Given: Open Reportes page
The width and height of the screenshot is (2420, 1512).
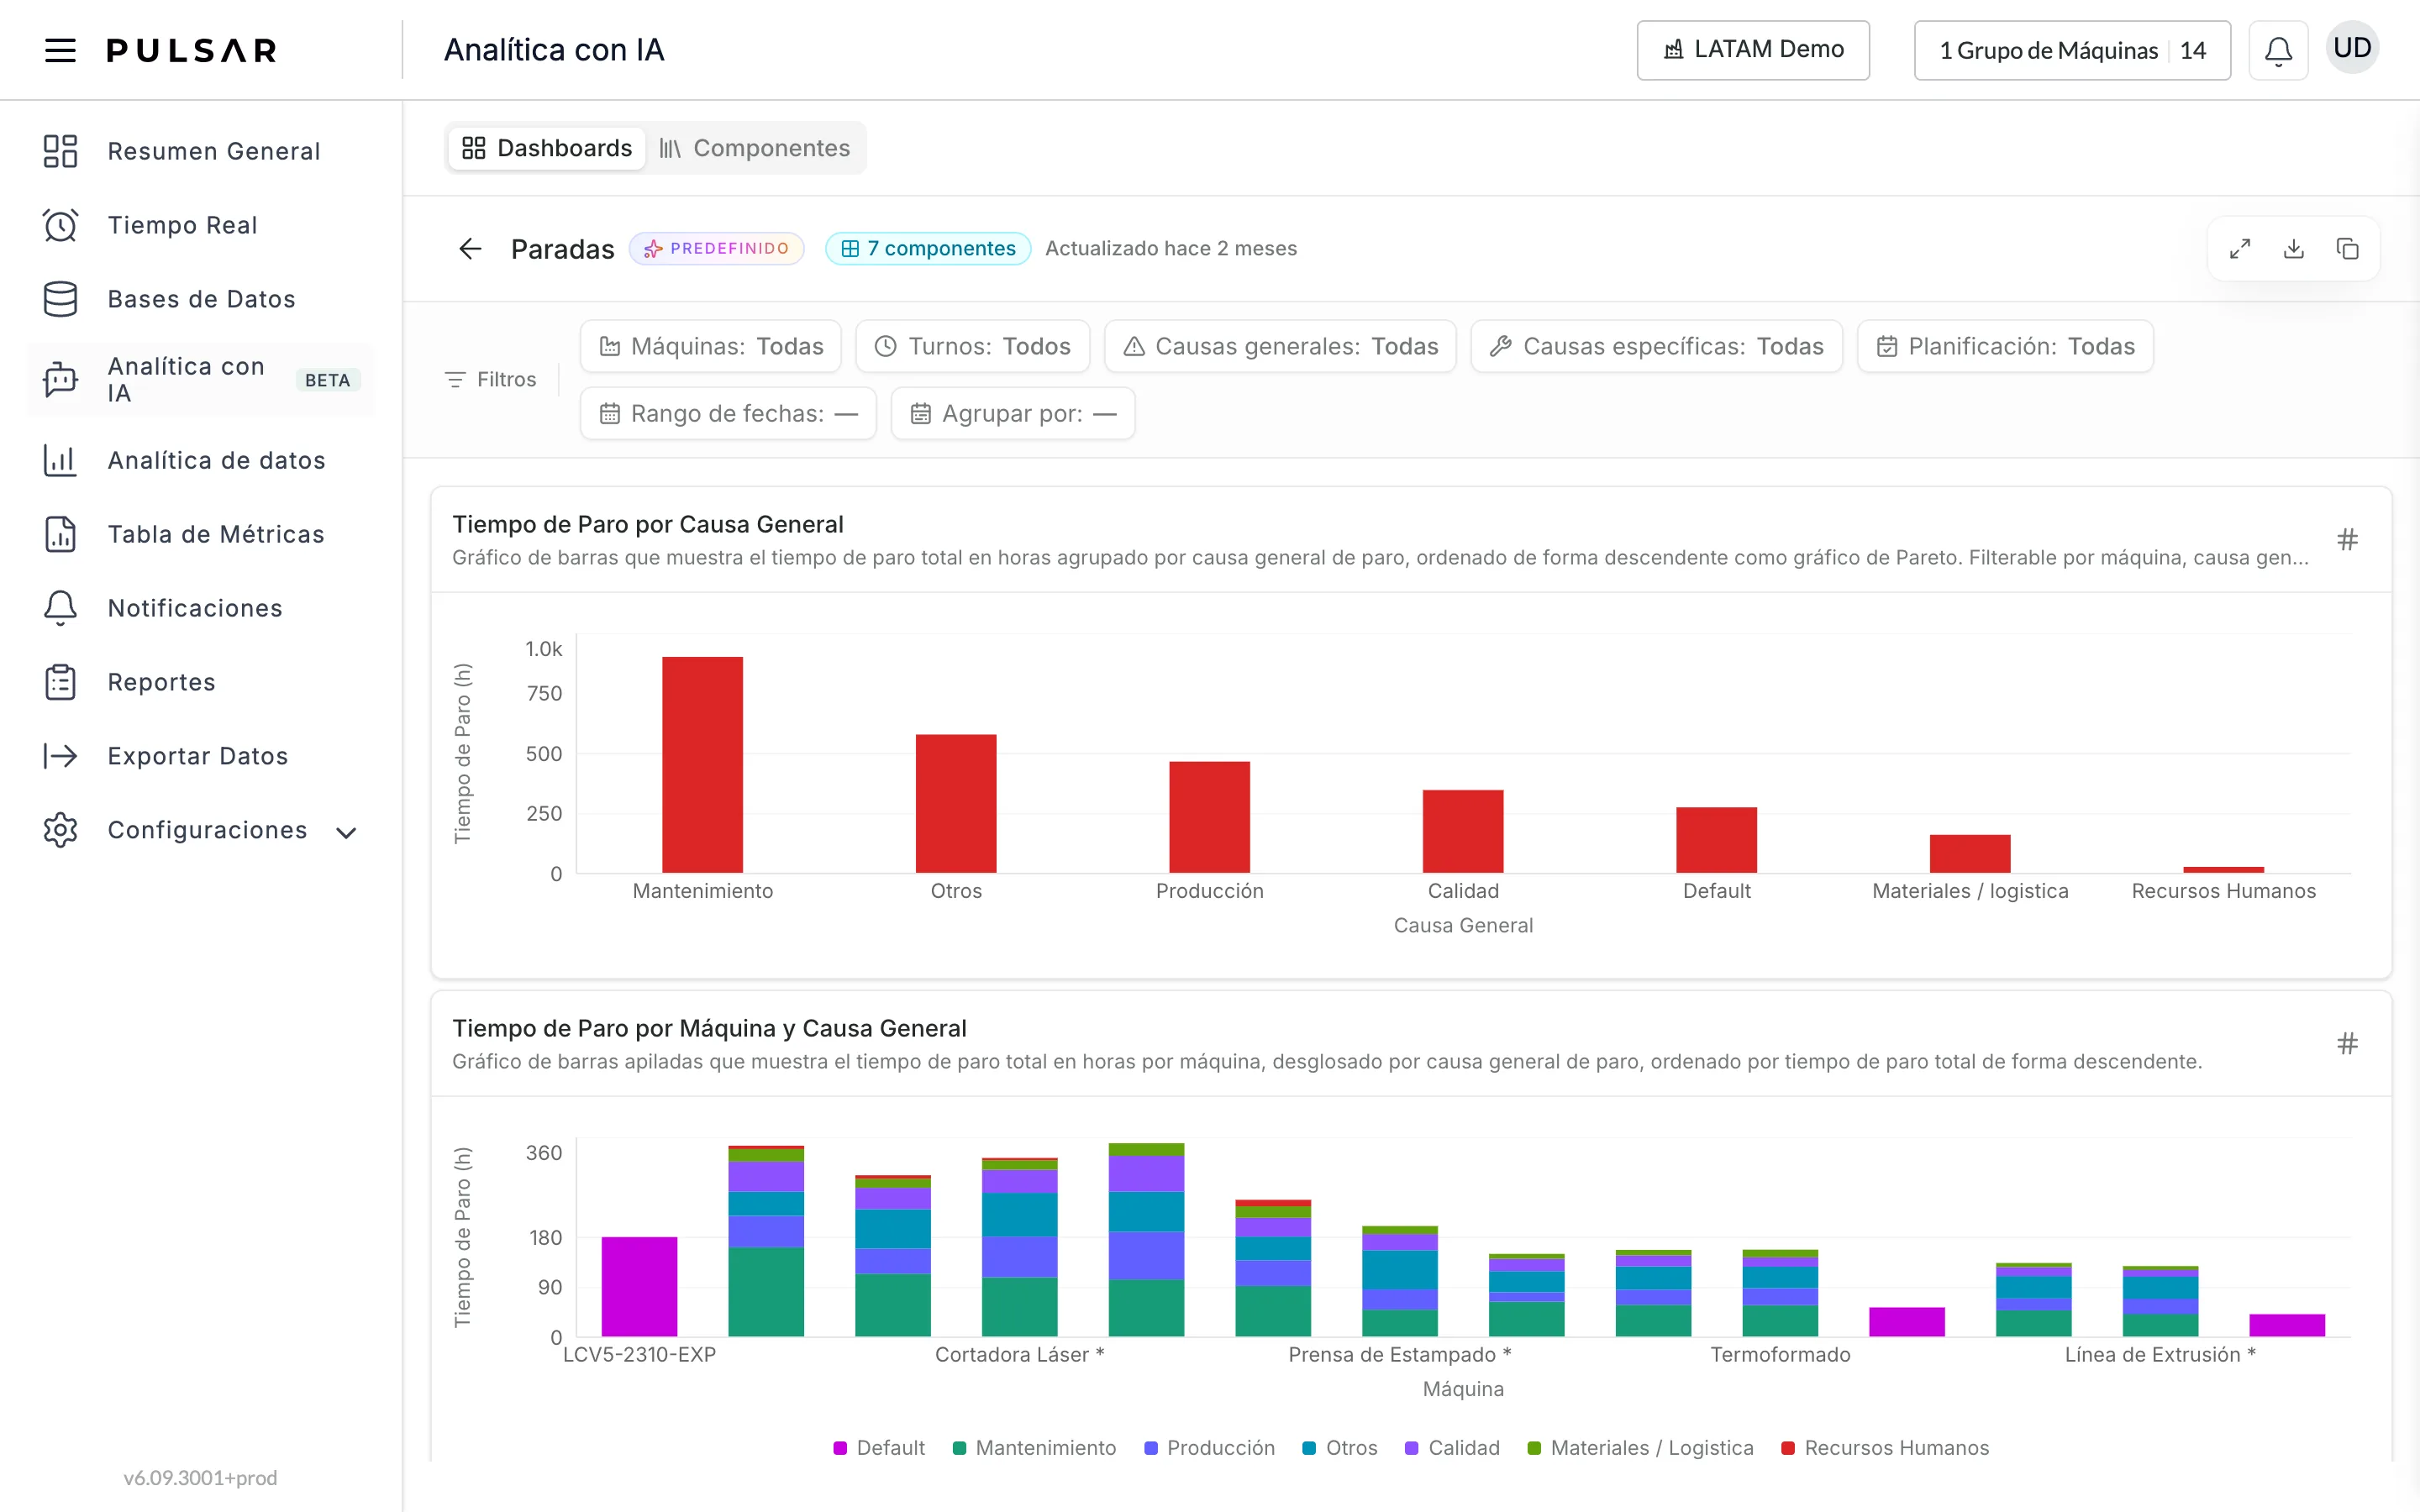Looking at the screenshot, I should coord(201,682).
